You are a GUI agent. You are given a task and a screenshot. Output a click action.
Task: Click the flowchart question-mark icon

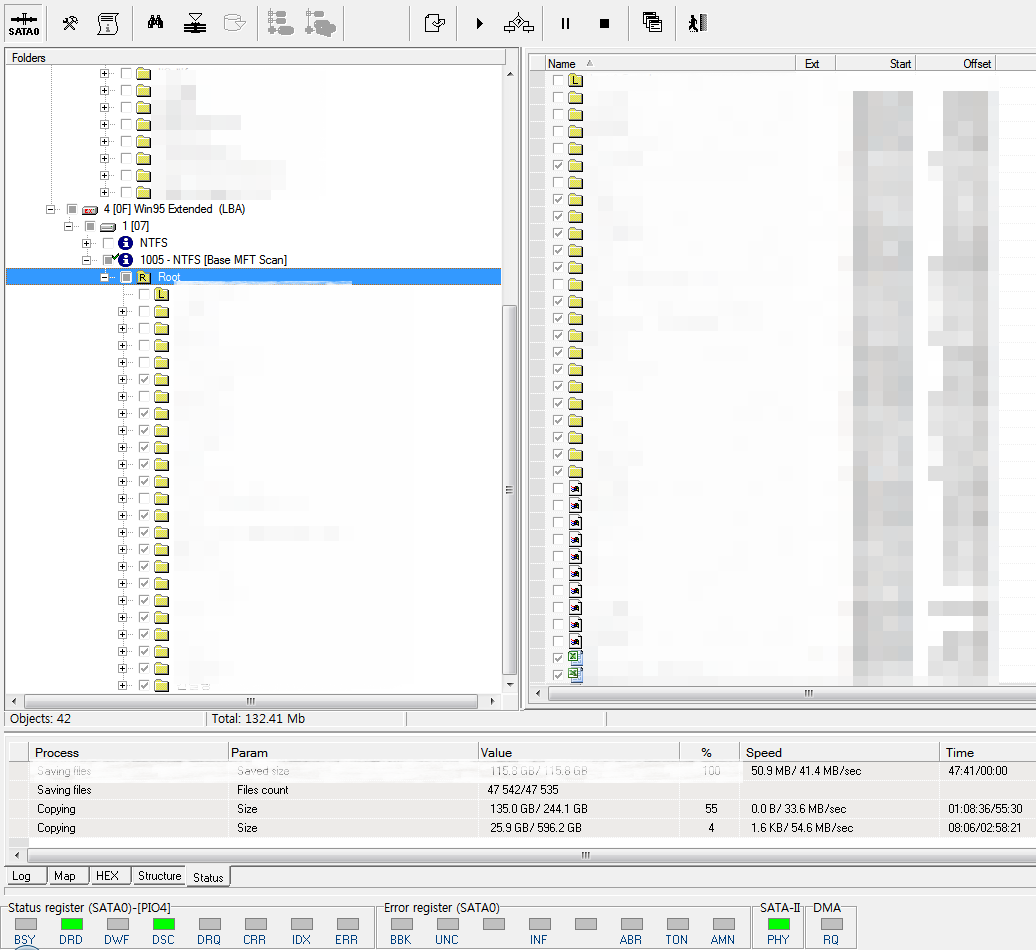click(x=519, y=24)
